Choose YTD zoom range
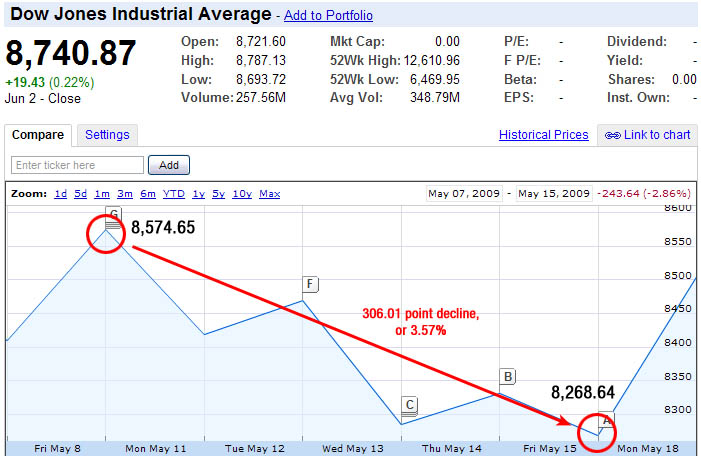 tap(173, 194)
